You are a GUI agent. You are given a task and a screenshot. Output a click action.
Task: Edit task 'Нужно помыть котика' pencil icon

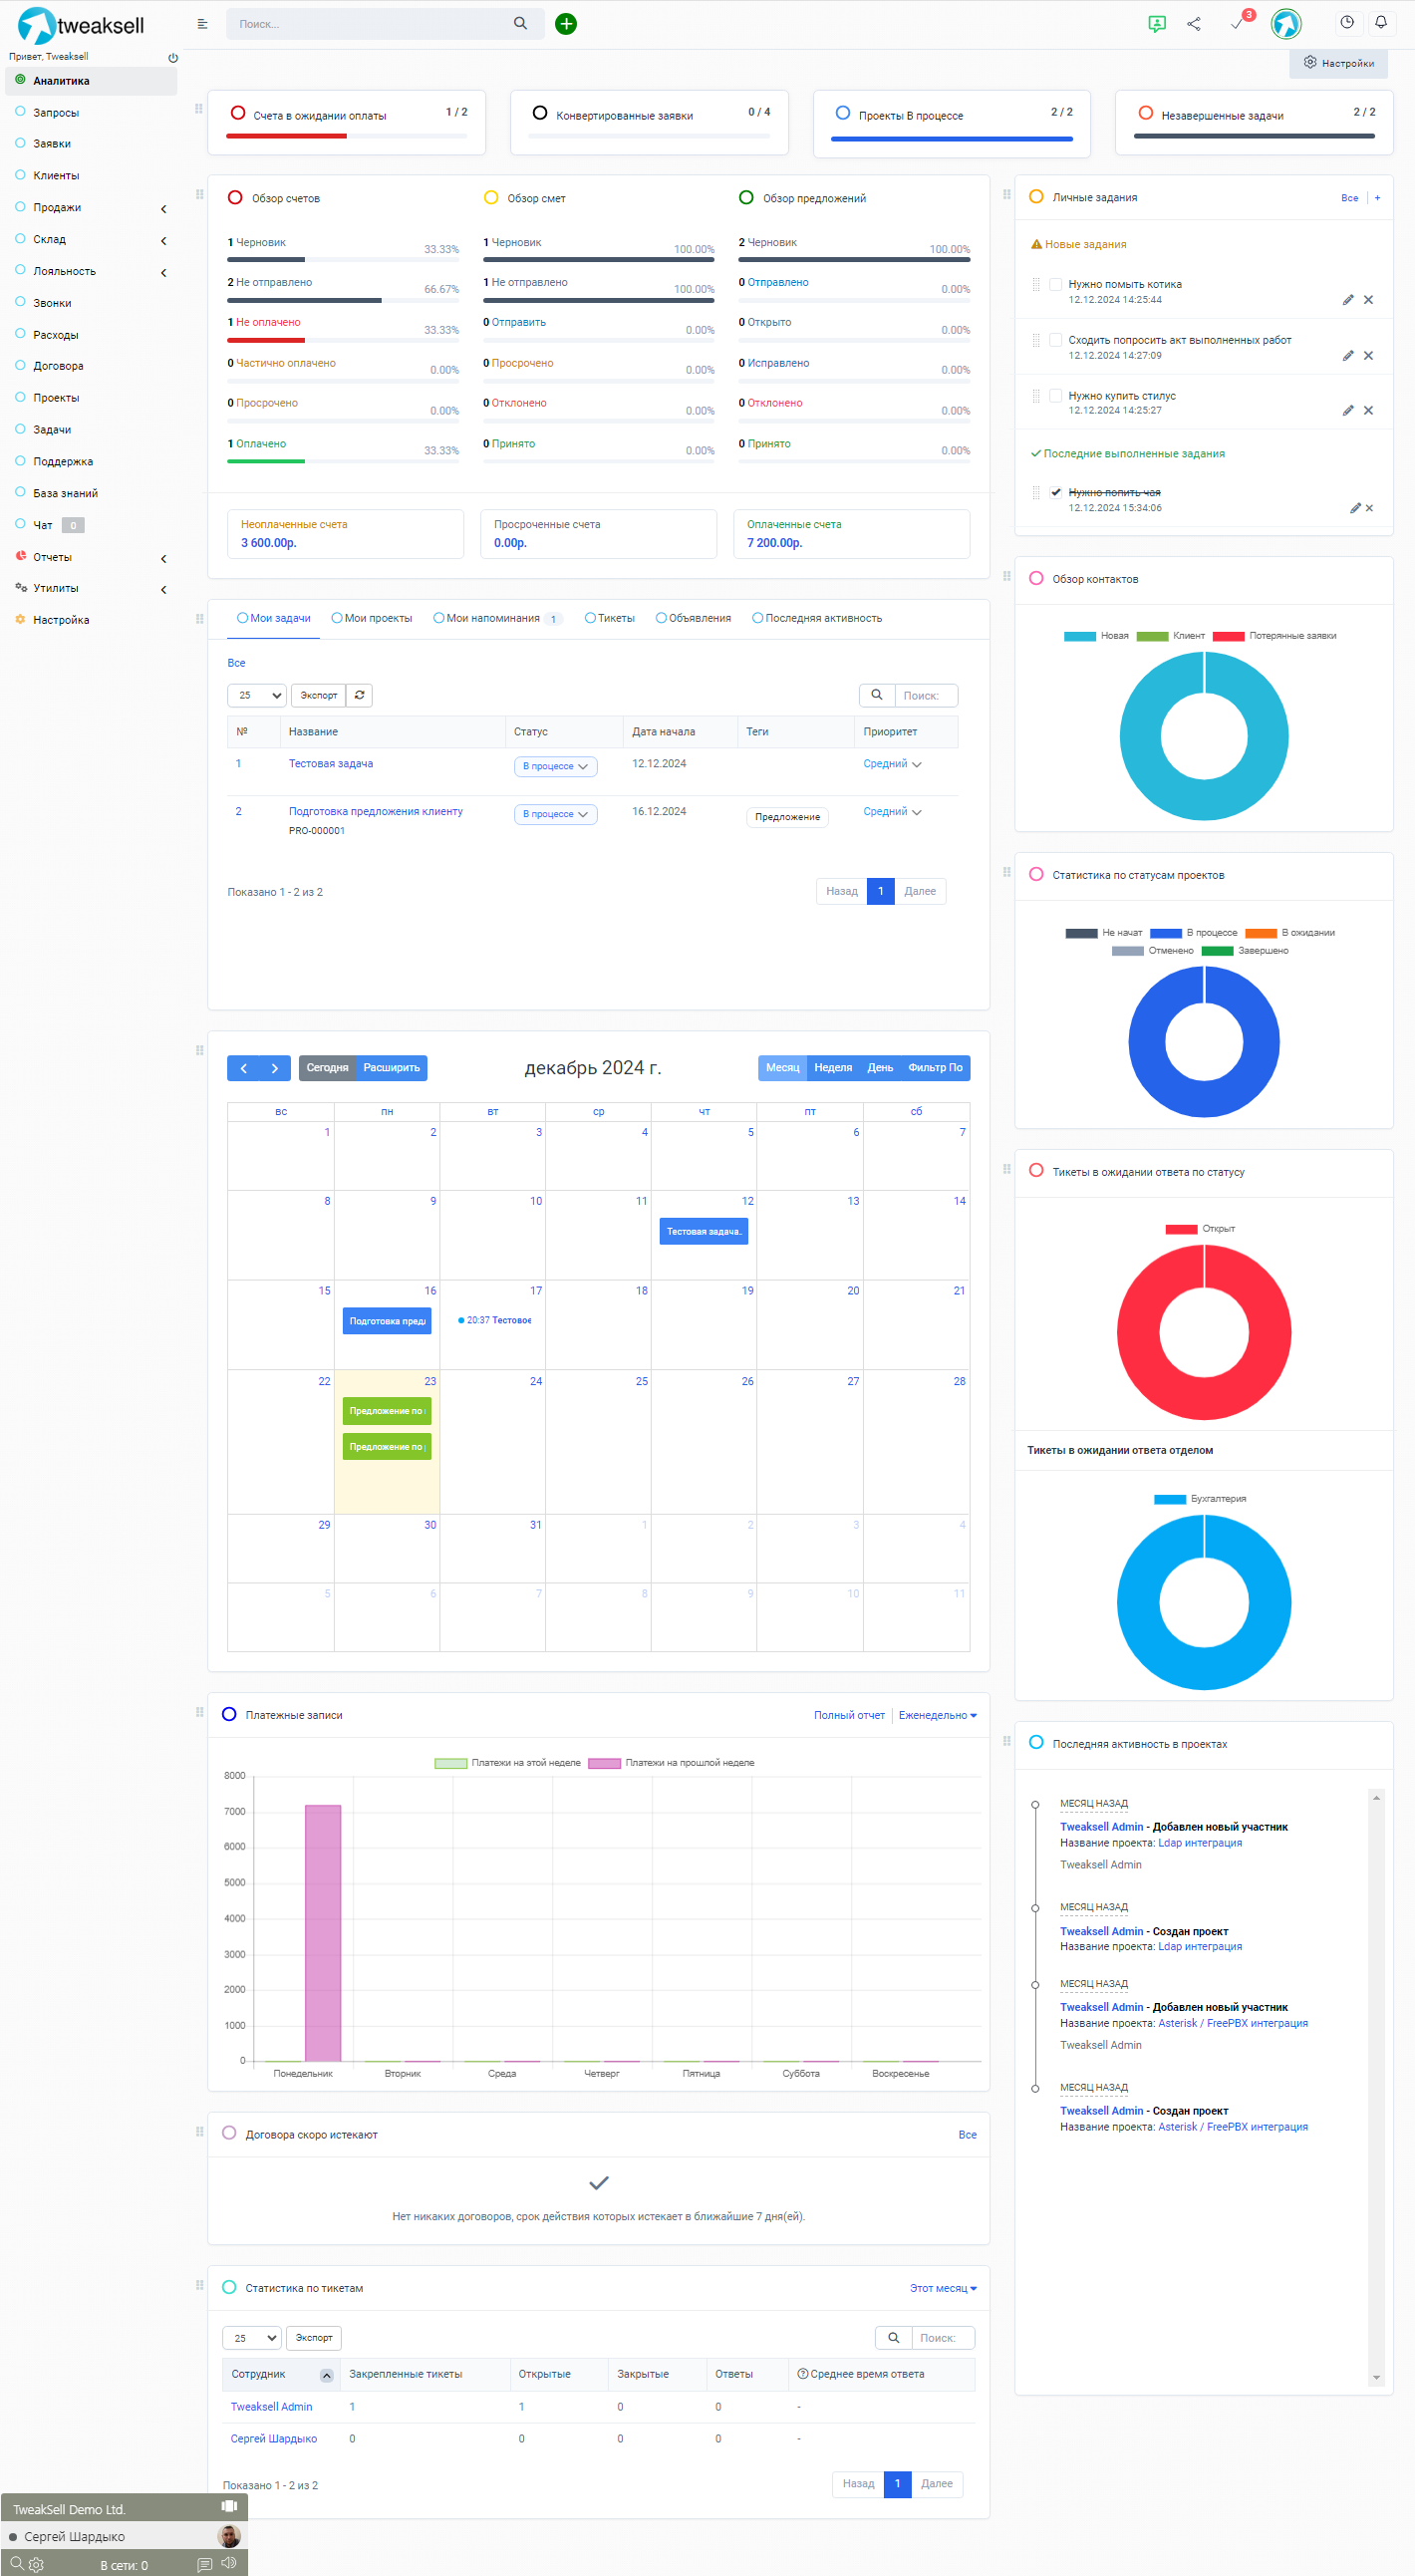click(1347, 300)
